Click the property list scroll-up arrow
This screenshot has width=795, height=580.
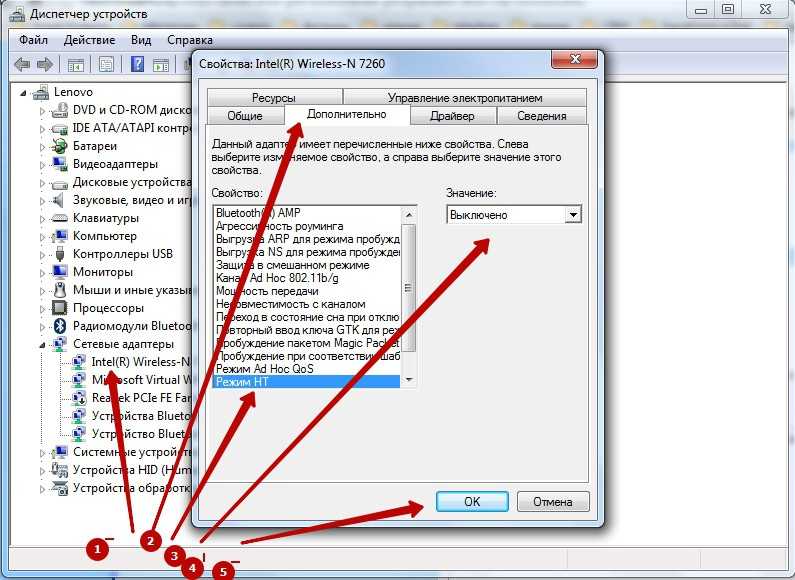click(x=409, y=215)
